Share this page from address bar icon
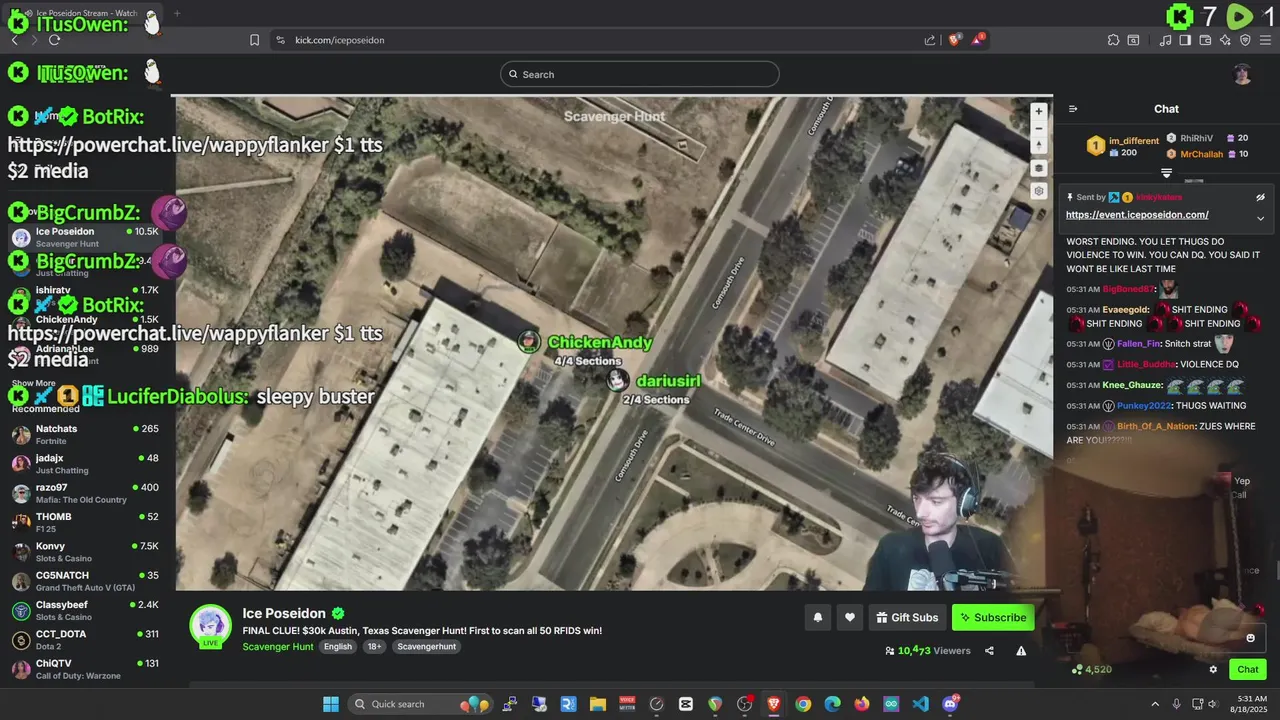The width and height of the screenshot is (1280, 720). coord(930,40)
